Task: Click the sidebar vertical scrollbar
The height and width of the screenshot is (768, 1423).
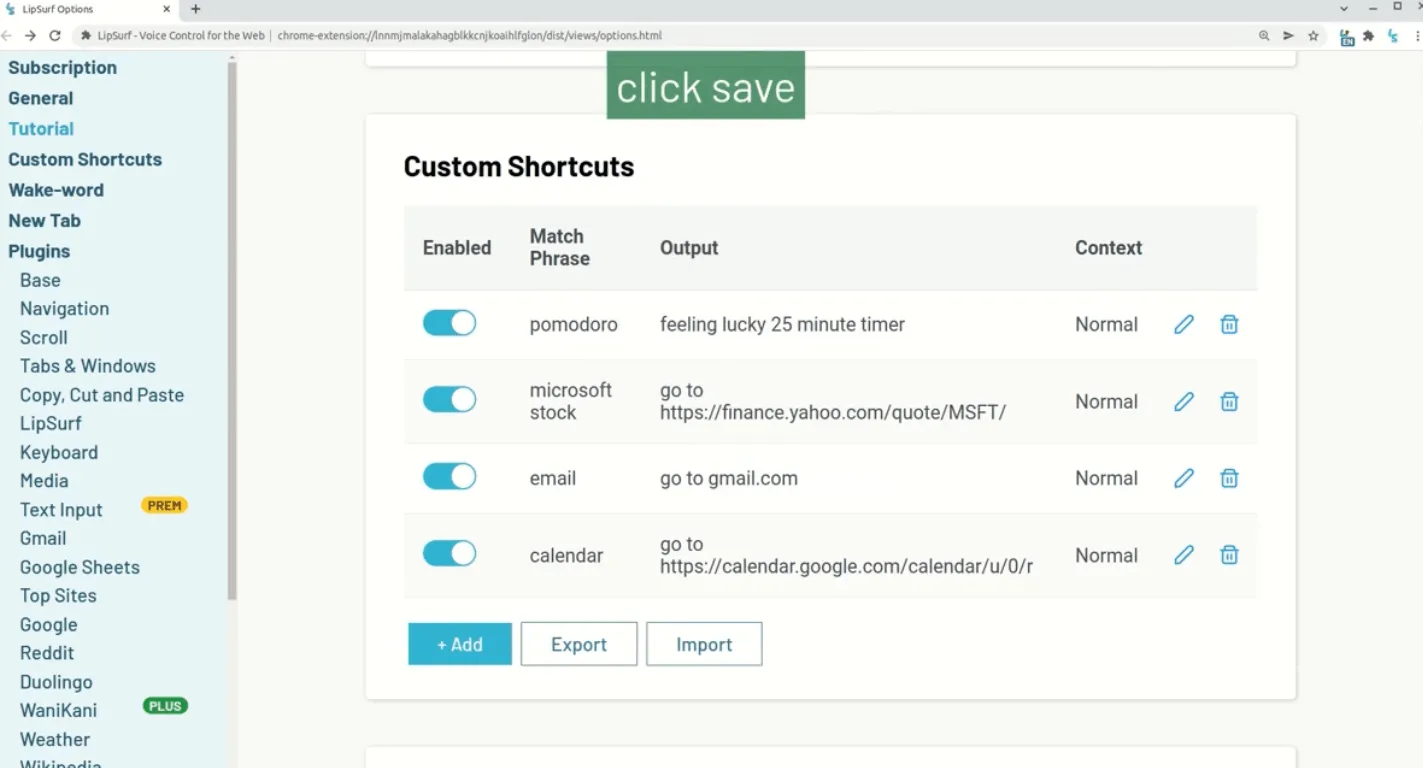Action: 232,330
